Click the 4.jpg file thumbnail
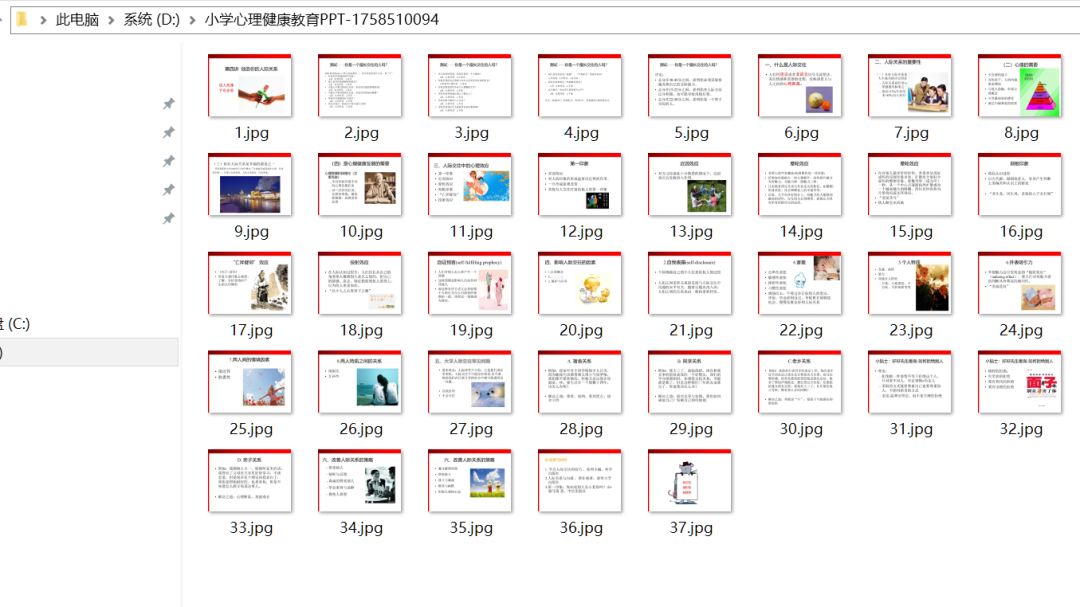The height and width of the screenshot is (607, 1080). pos(580,85)
